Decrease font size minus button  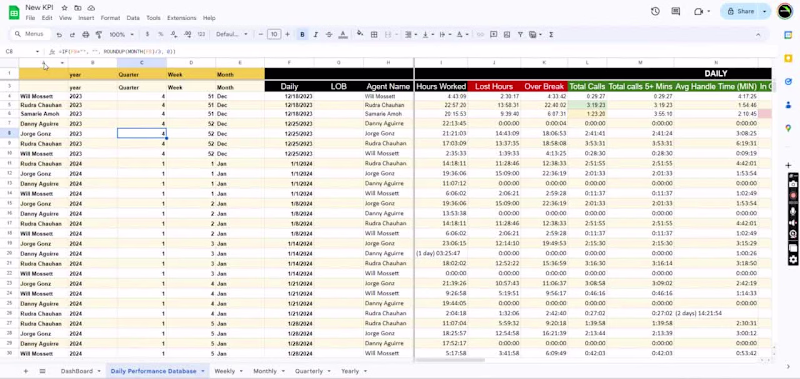pyautogui.click(x=261, y=34)
